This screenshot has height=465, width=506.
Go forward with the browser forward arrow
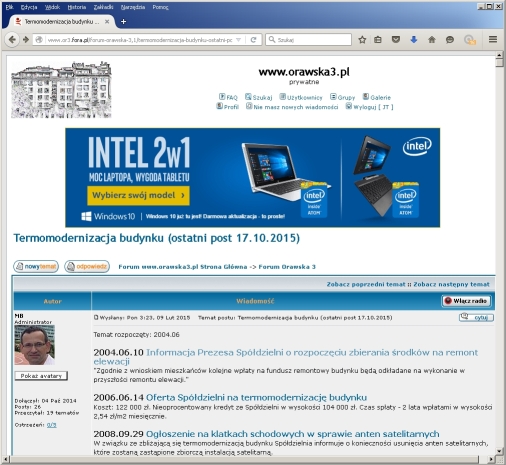[26, 40]
